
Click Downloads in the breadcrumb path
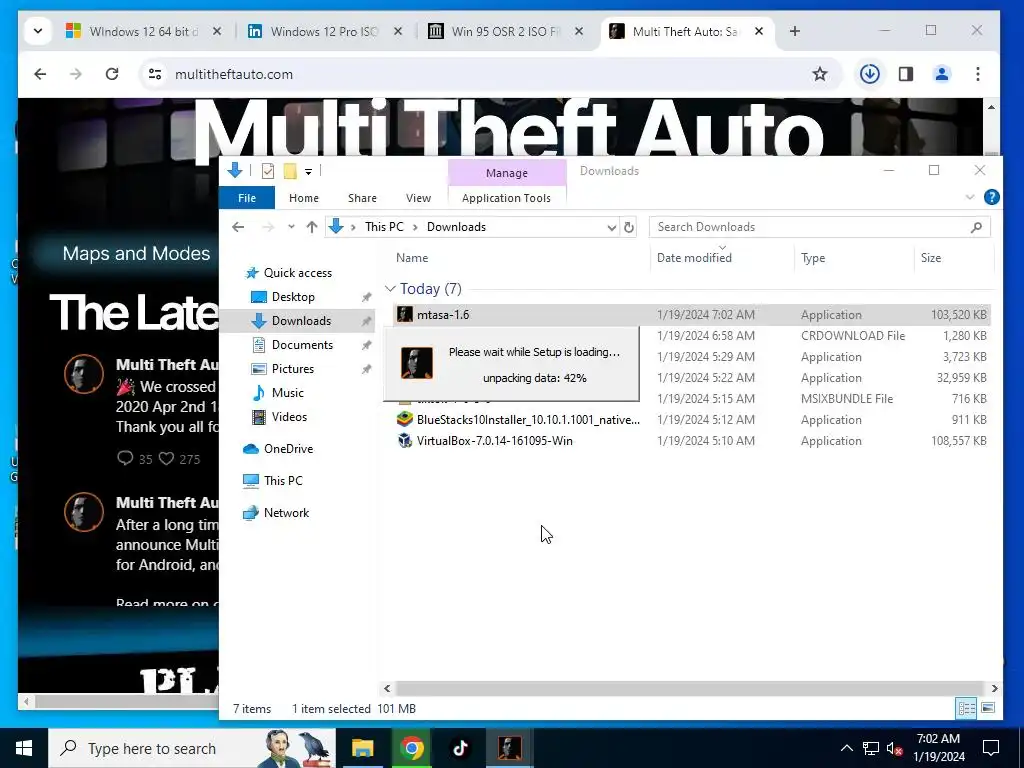(456, 227)
